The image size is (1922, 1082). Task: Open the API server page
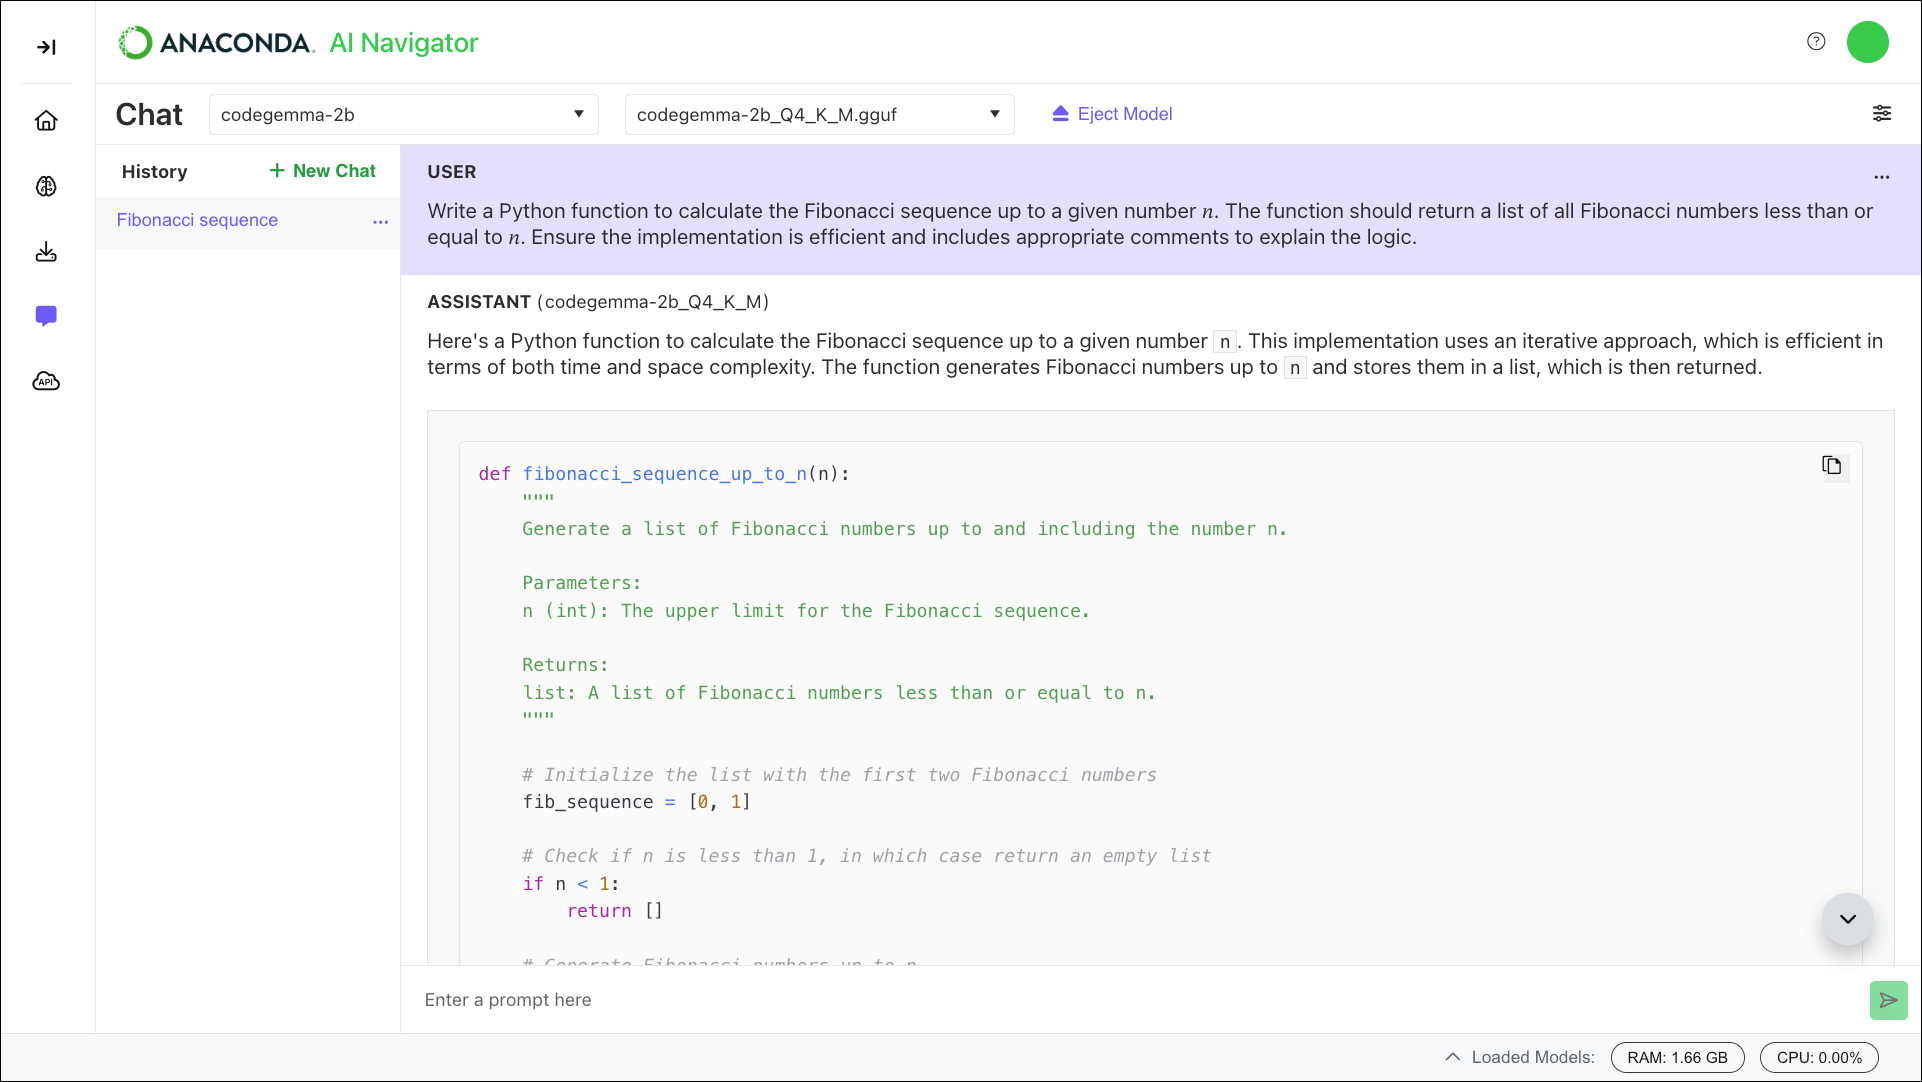[46, 381]
